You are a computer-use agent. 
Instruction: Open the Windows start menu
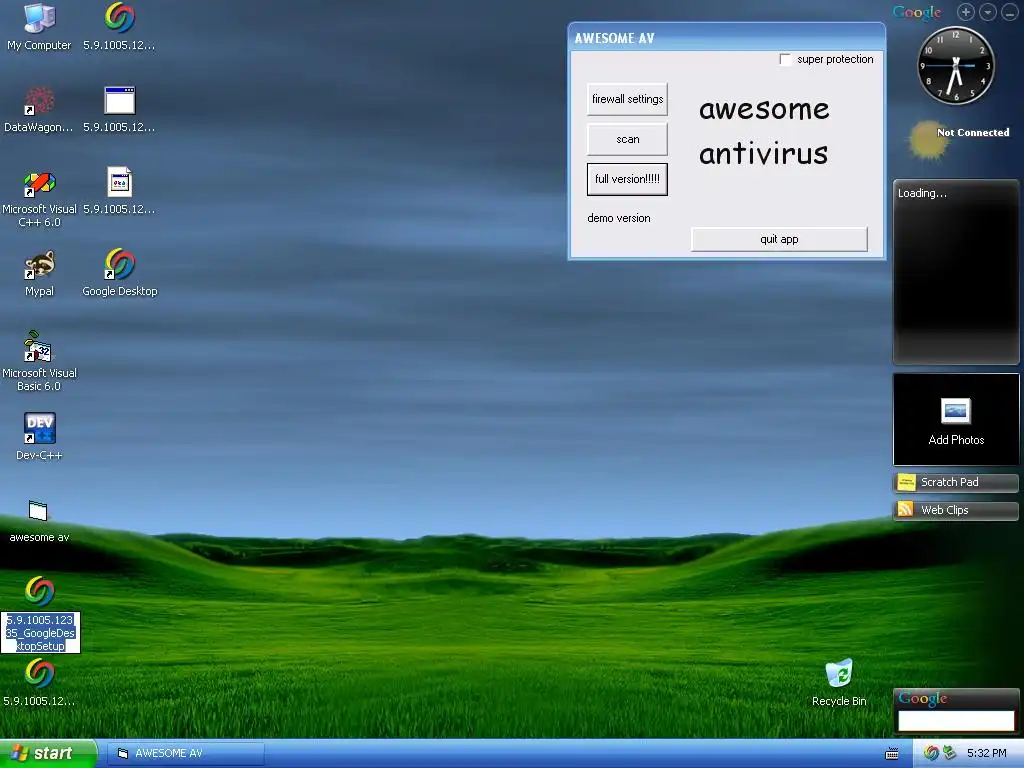pyautogui.click(x=48, y=754)
